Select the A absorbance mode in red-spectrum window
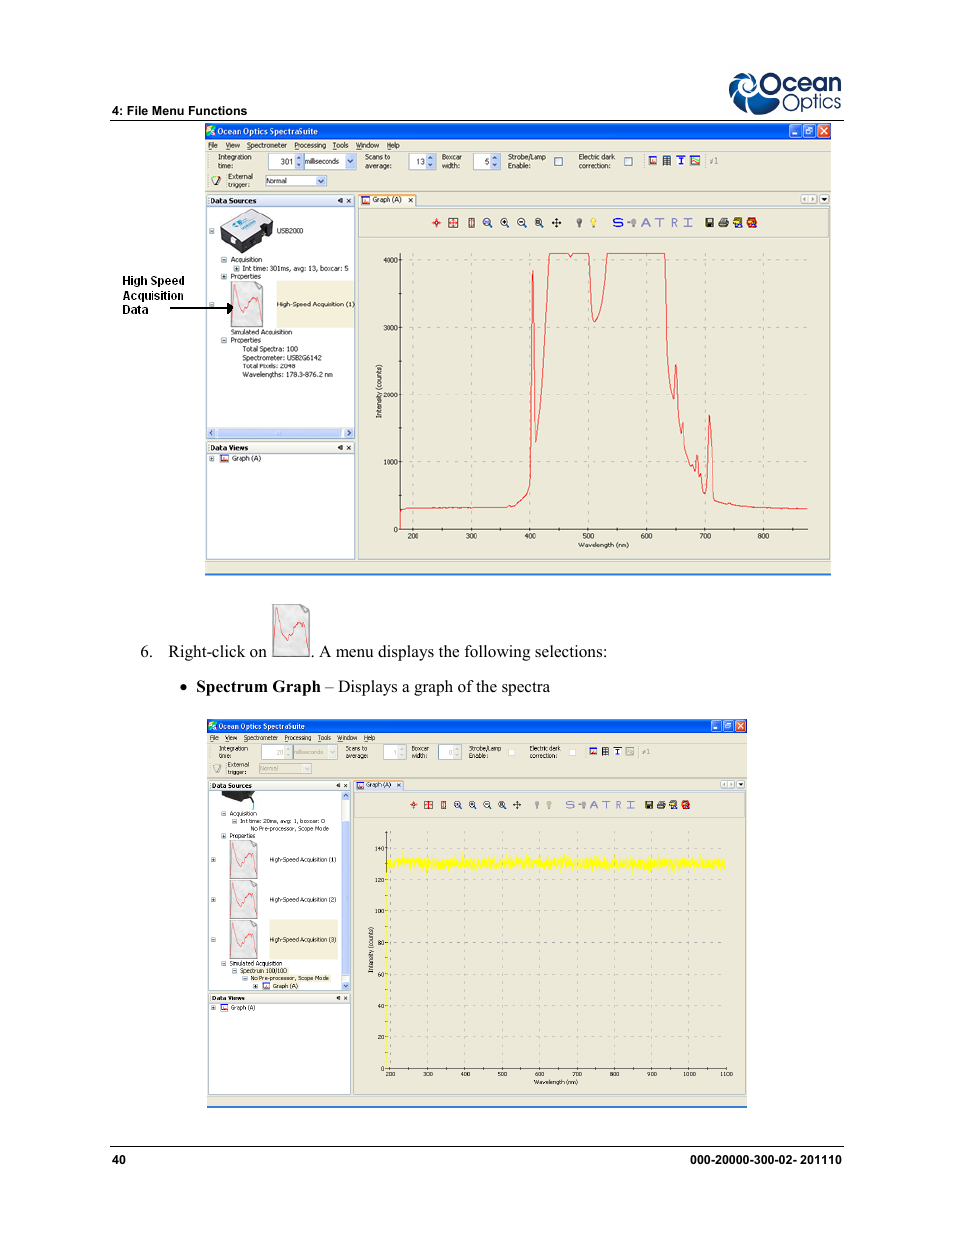 tap(646, 223)
